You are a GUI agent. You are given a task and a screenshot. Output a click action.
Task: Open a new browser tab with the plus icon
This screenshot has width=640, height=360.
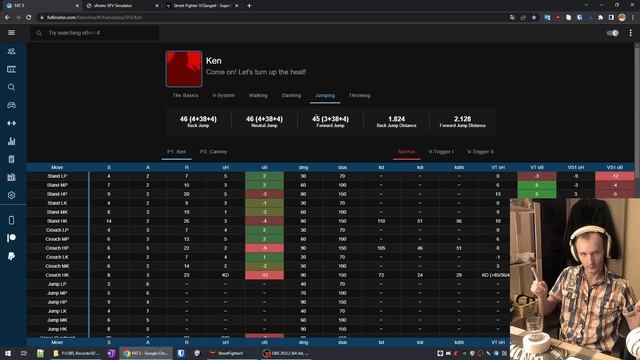[249, 6]
